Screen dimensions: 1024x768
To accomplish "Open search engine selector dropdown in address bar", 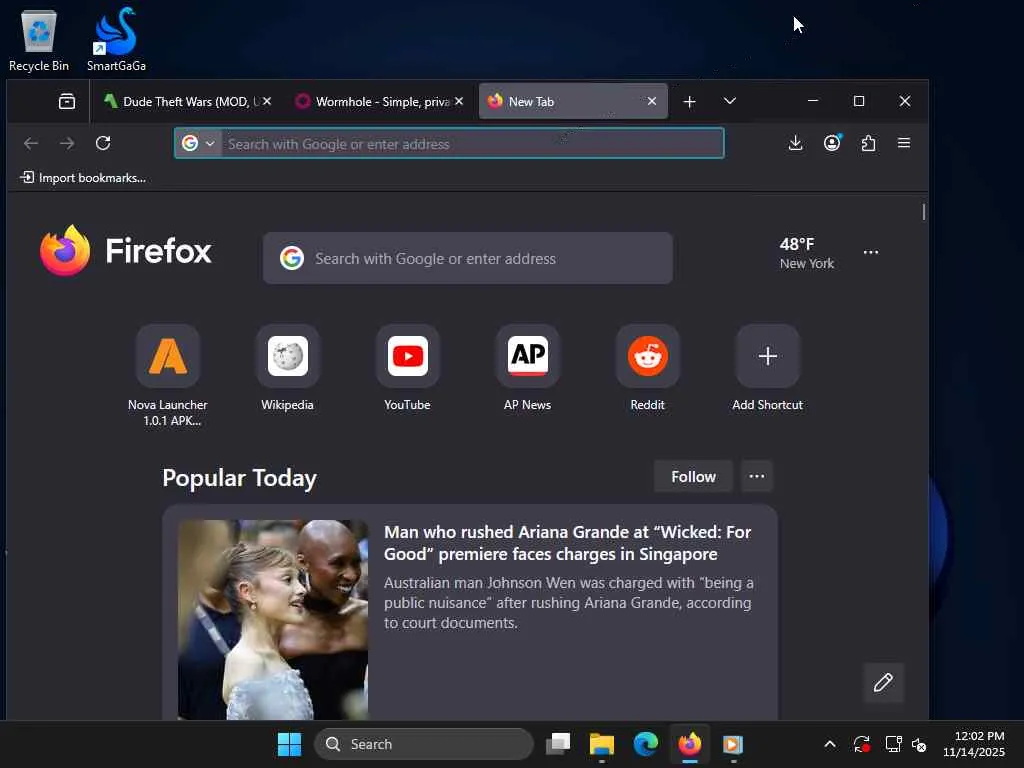I will point(198,143).
